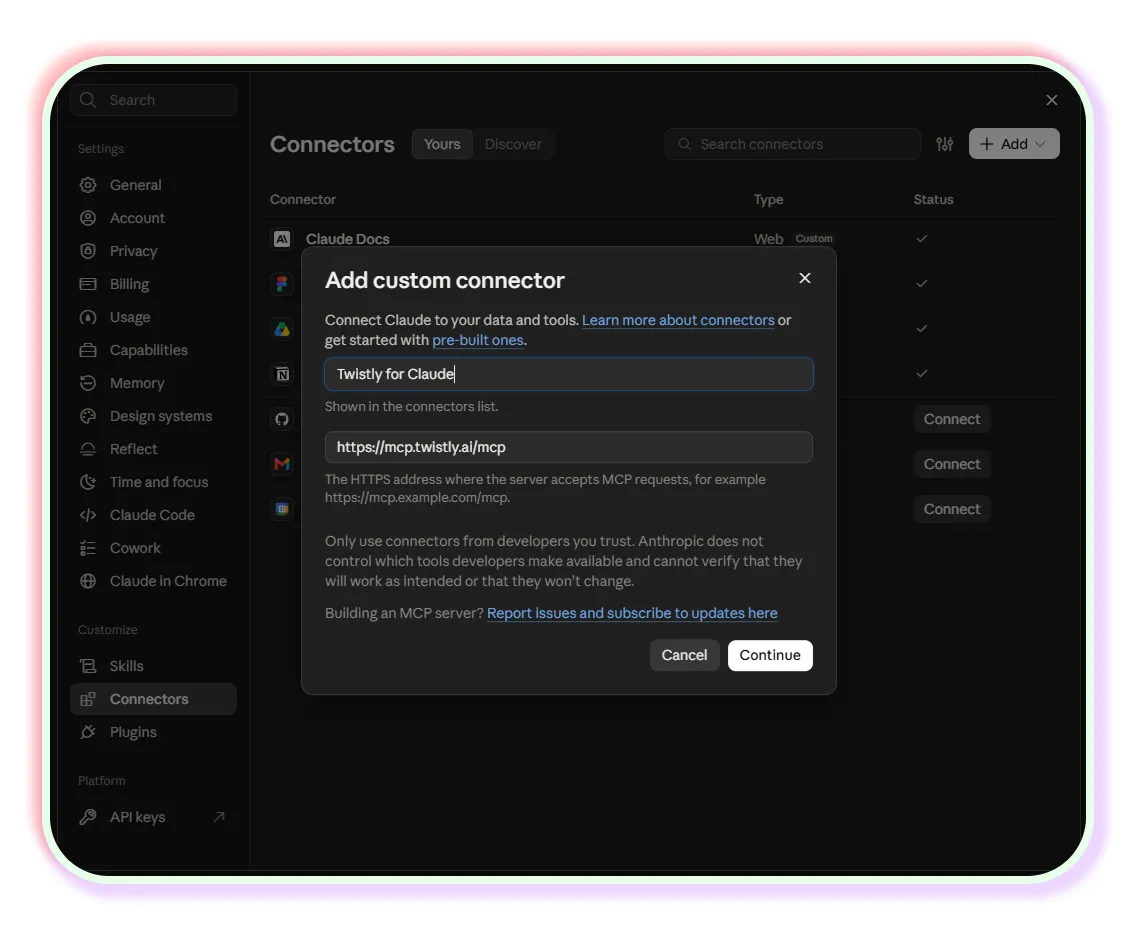Click the Usage gauge icon
This screenshot has width=1136, height=940.
click(88, 317)
